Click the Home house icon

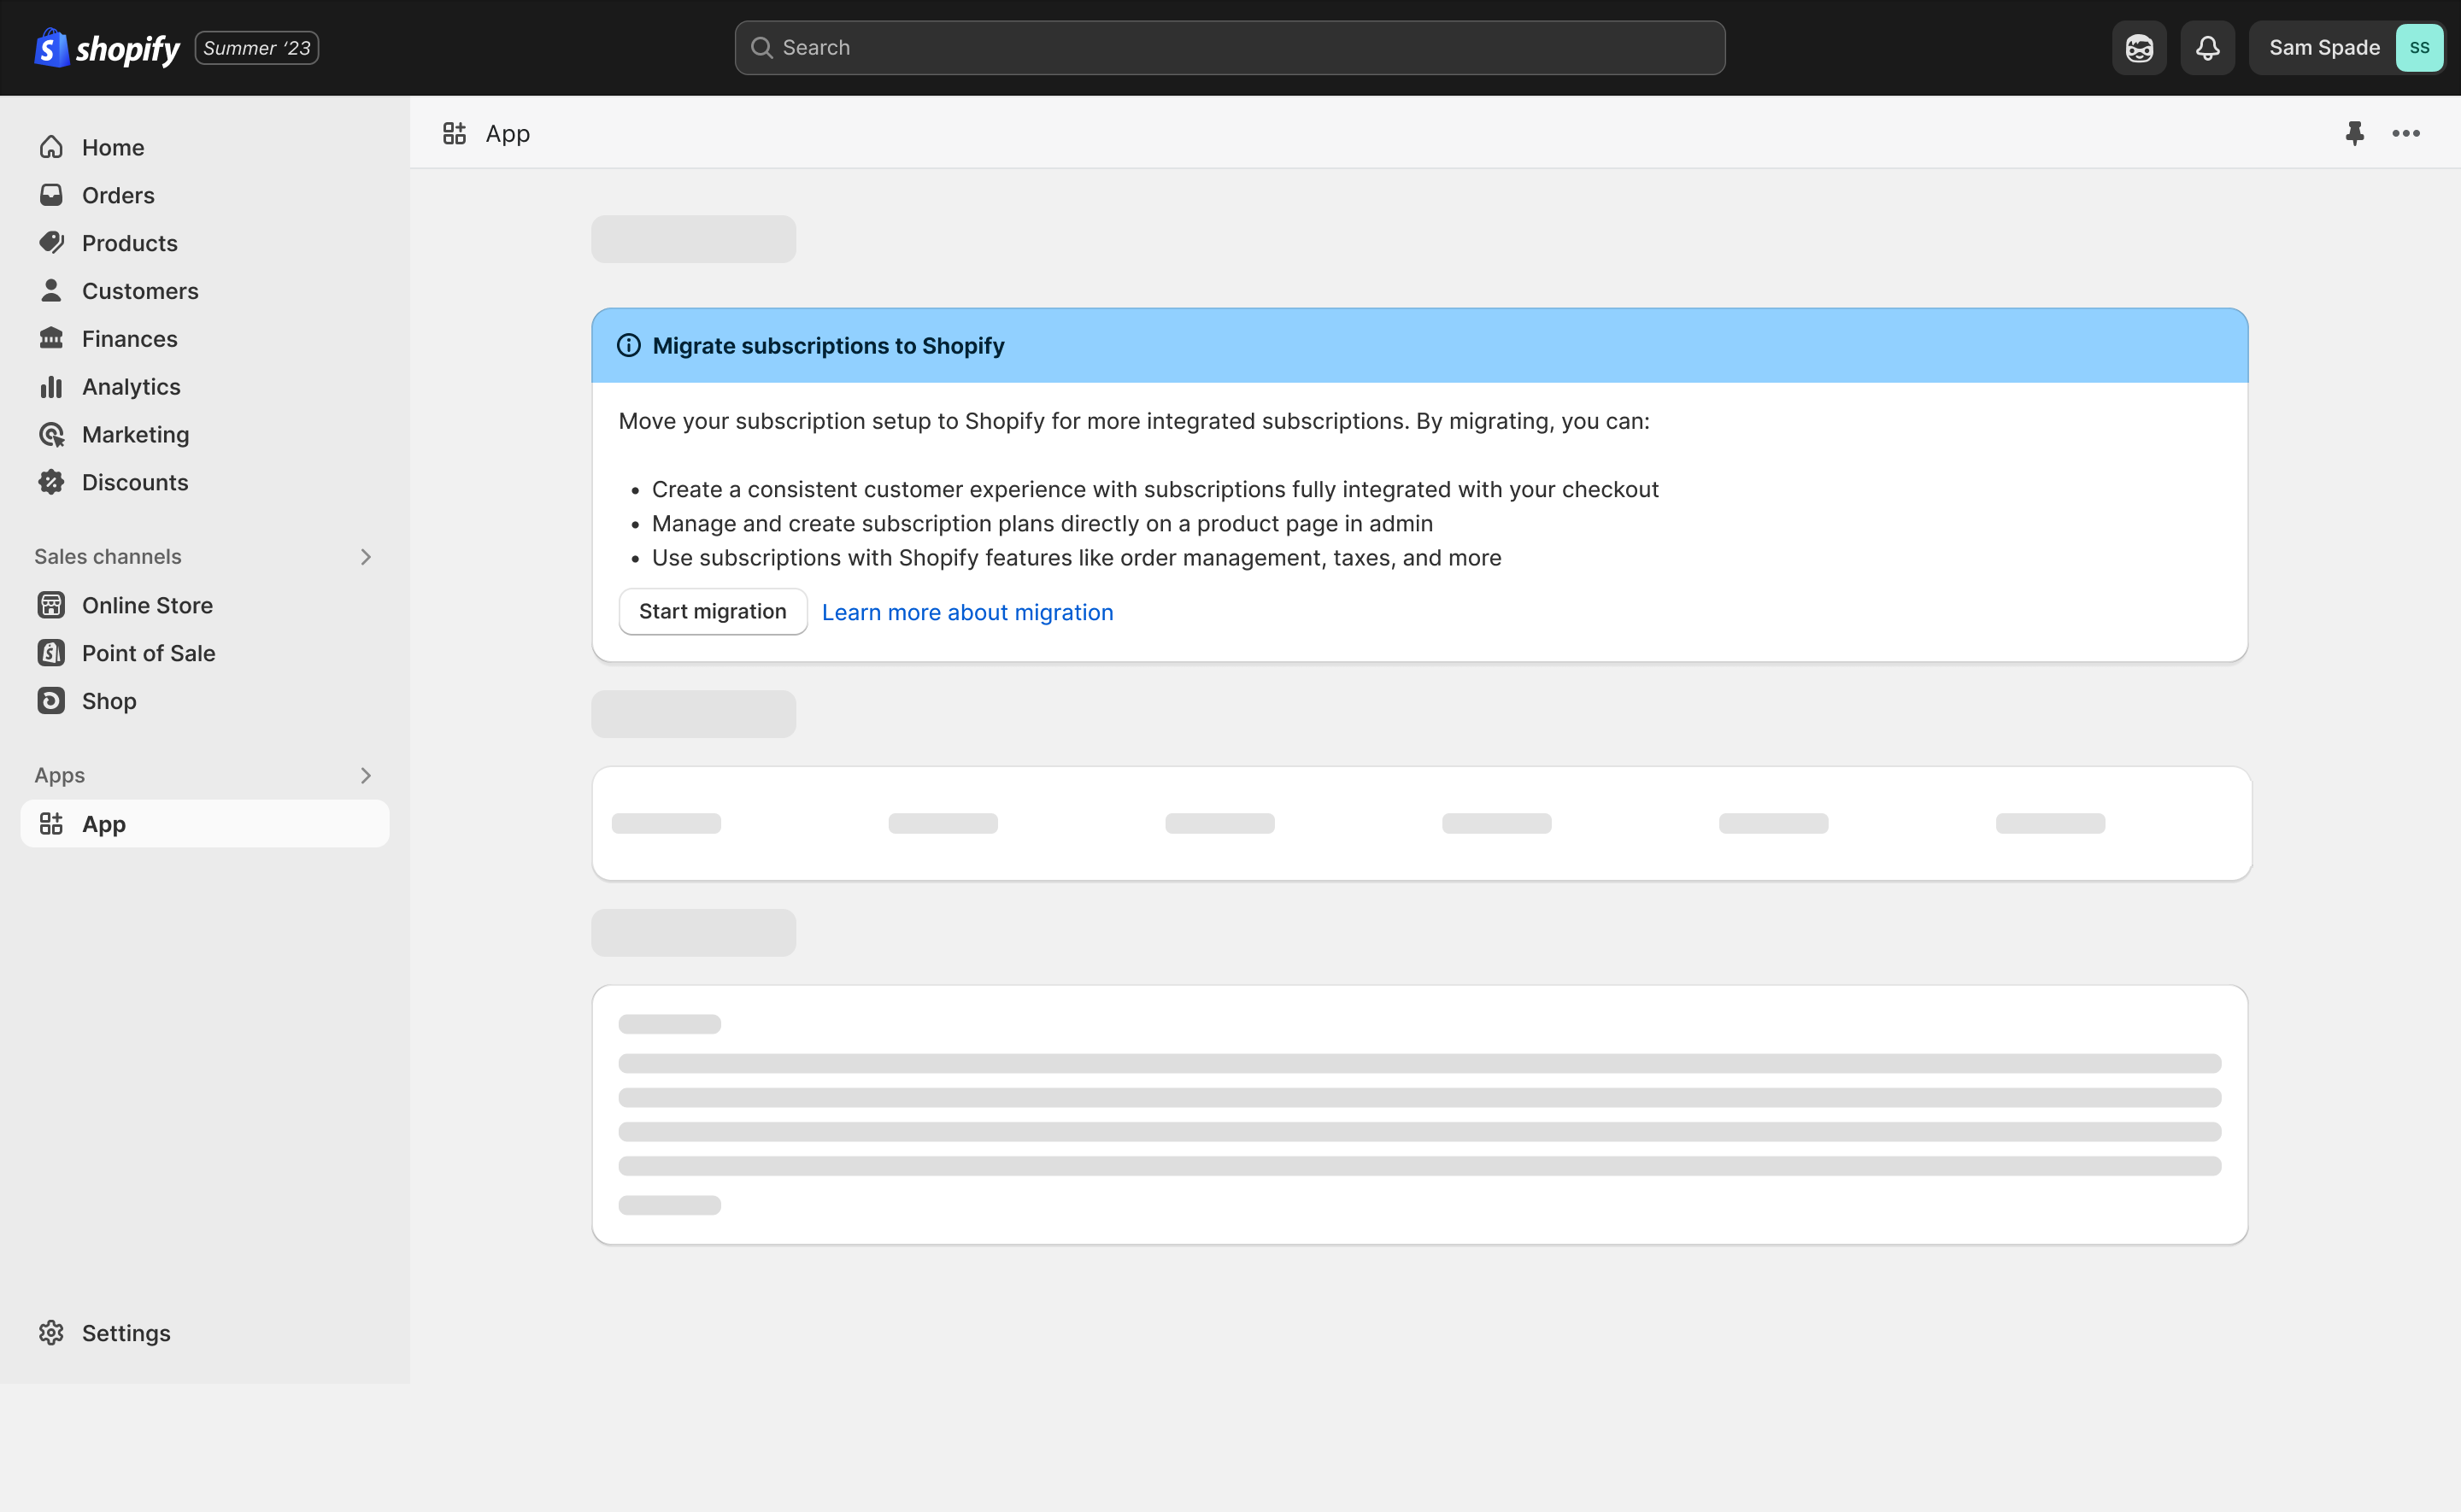(x=51, y=147)
